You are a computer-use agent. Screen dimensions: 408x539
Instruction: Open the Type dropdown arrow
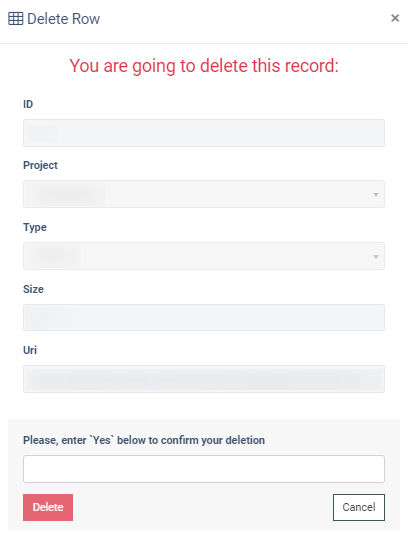pos(376,256)
